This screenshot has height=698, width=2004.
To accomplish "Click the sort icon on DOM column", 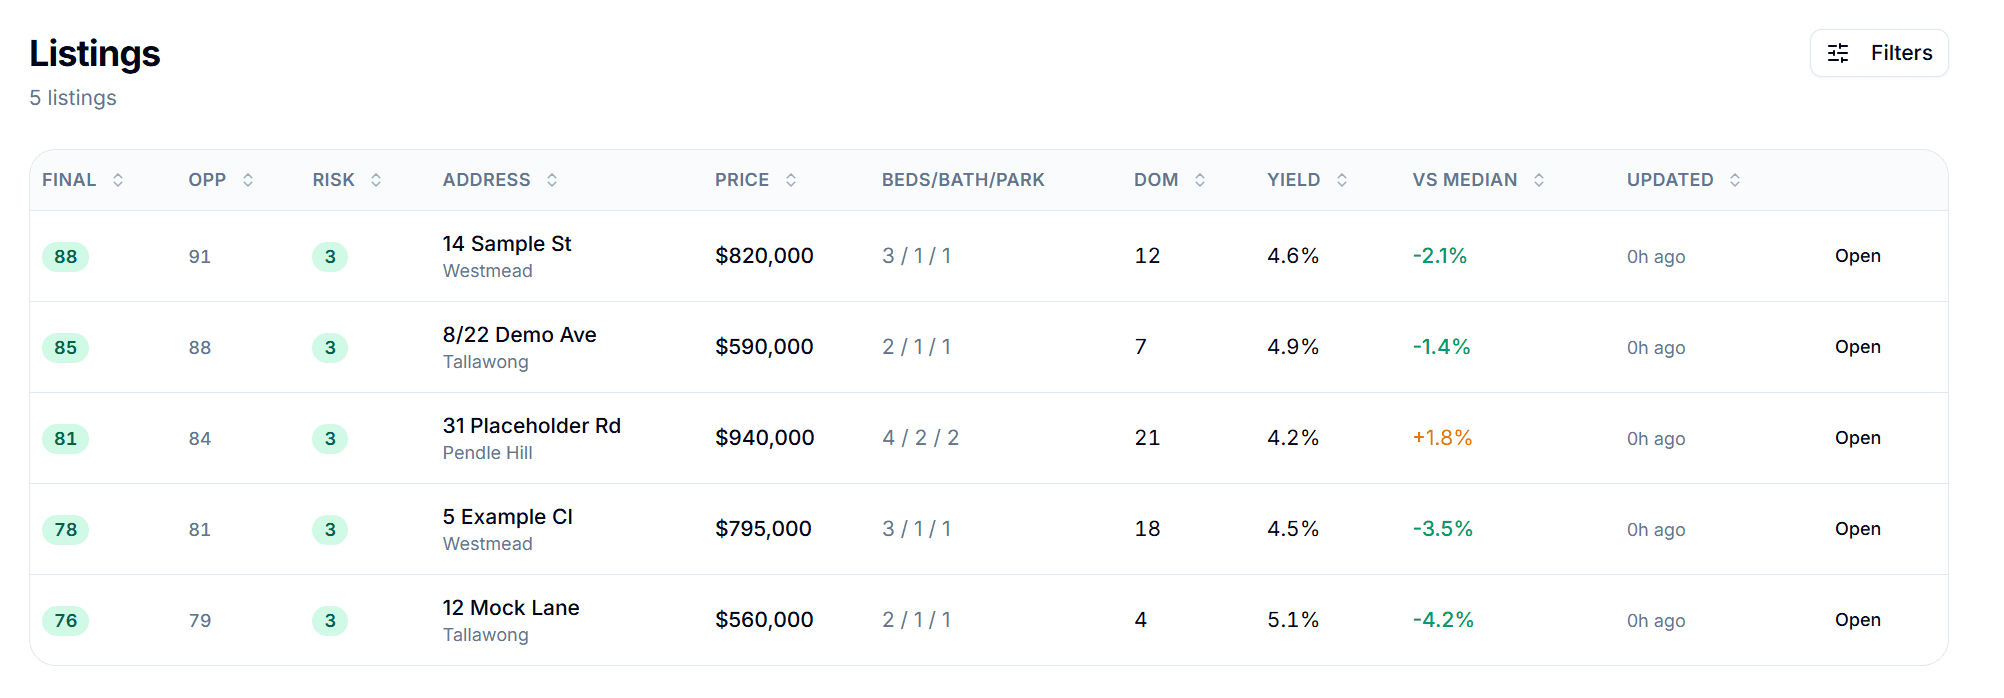I will (x=1199, y=180).
